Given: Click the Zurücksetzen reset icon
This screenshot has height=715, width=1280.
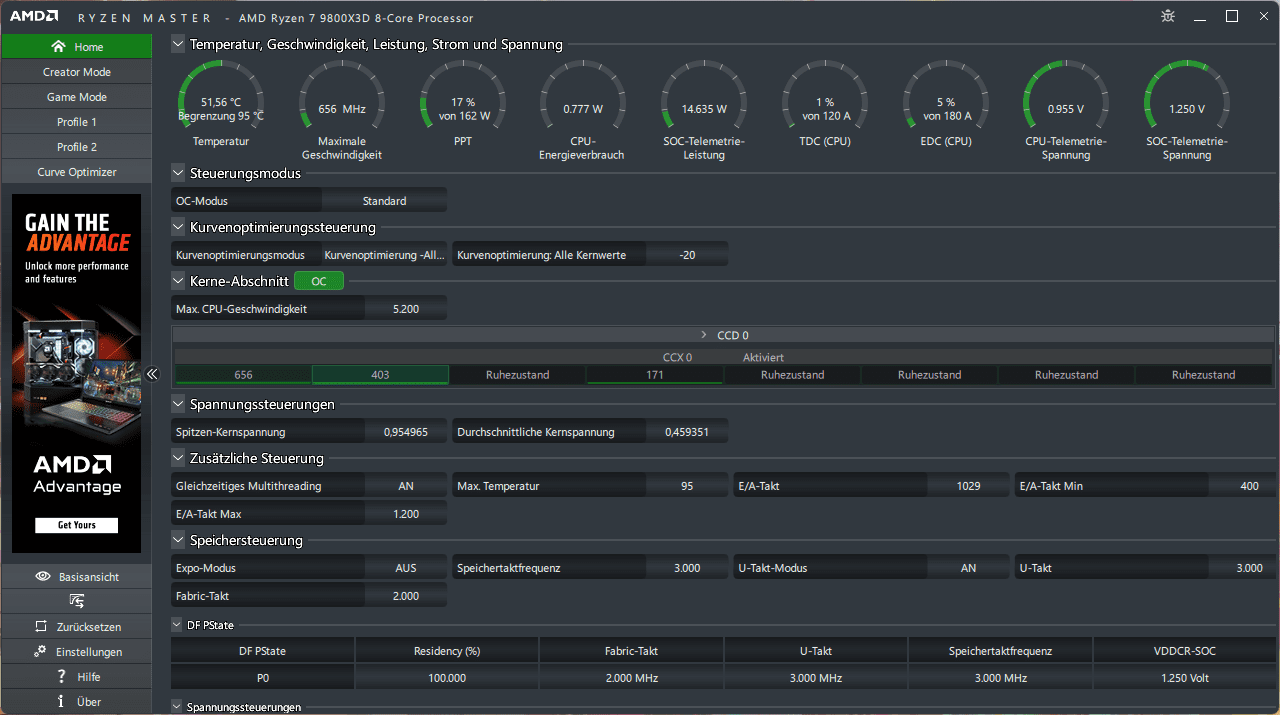Looking at the screenshot, I should 41,627.
